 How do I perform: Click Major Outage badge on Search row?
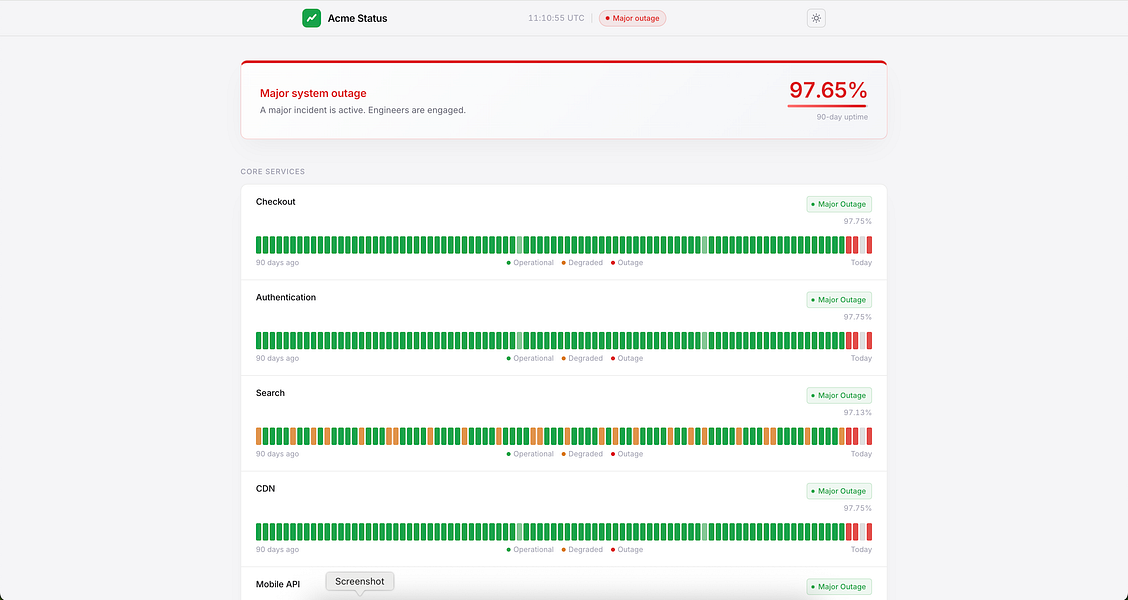click(x=839, y=396)
